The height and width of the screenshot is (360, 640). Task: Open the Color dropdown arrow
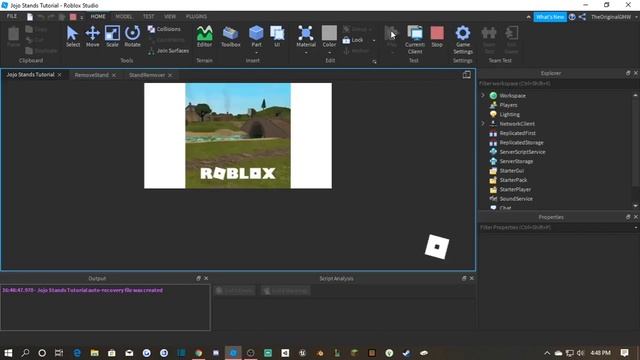(329, 53)
